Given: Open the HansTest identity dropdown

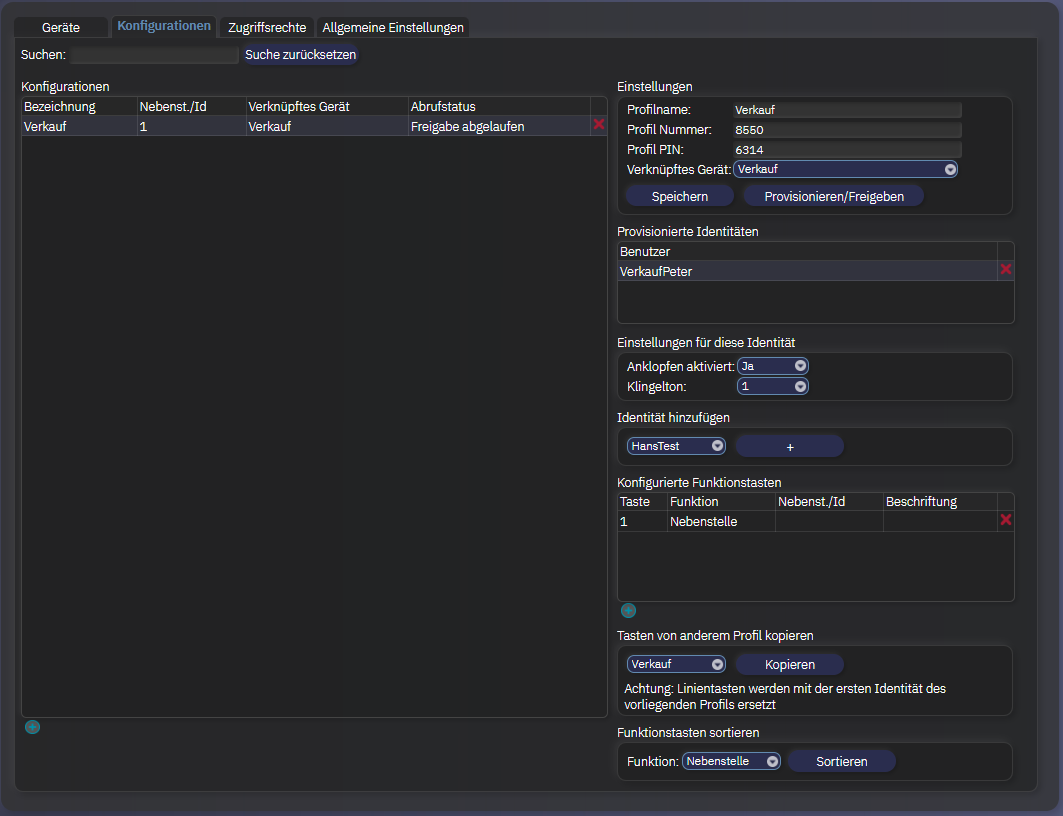Looking at the screenshot, I should pos(676,446).
